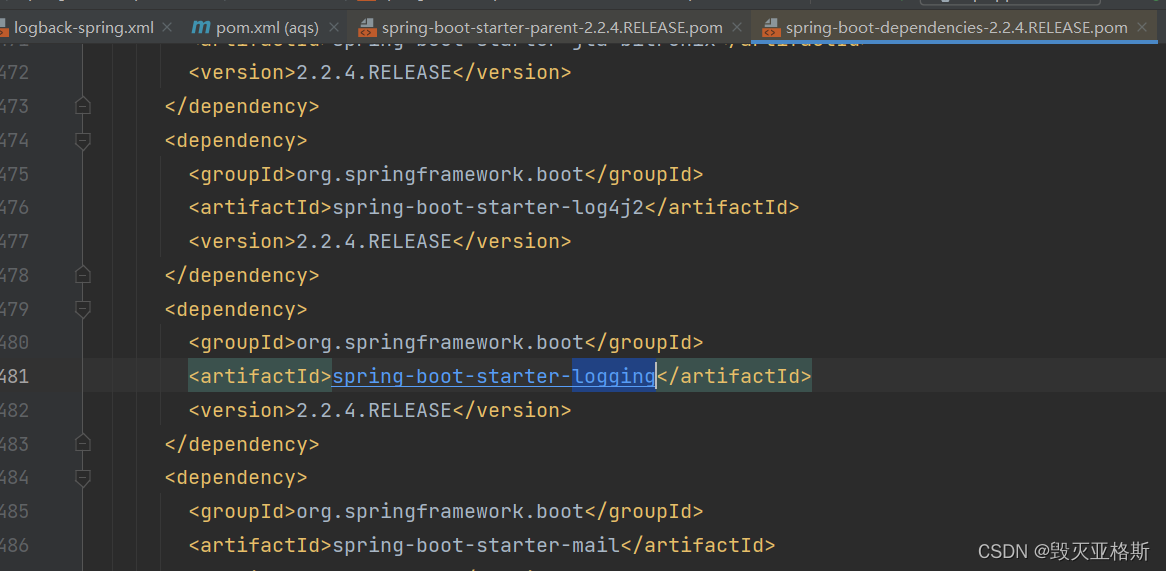Screen dimensions: 1166x571
Task: Close spring-boot-dependencies-2.2.4.RELEASE.pom tab
Action: point(1142,28)
